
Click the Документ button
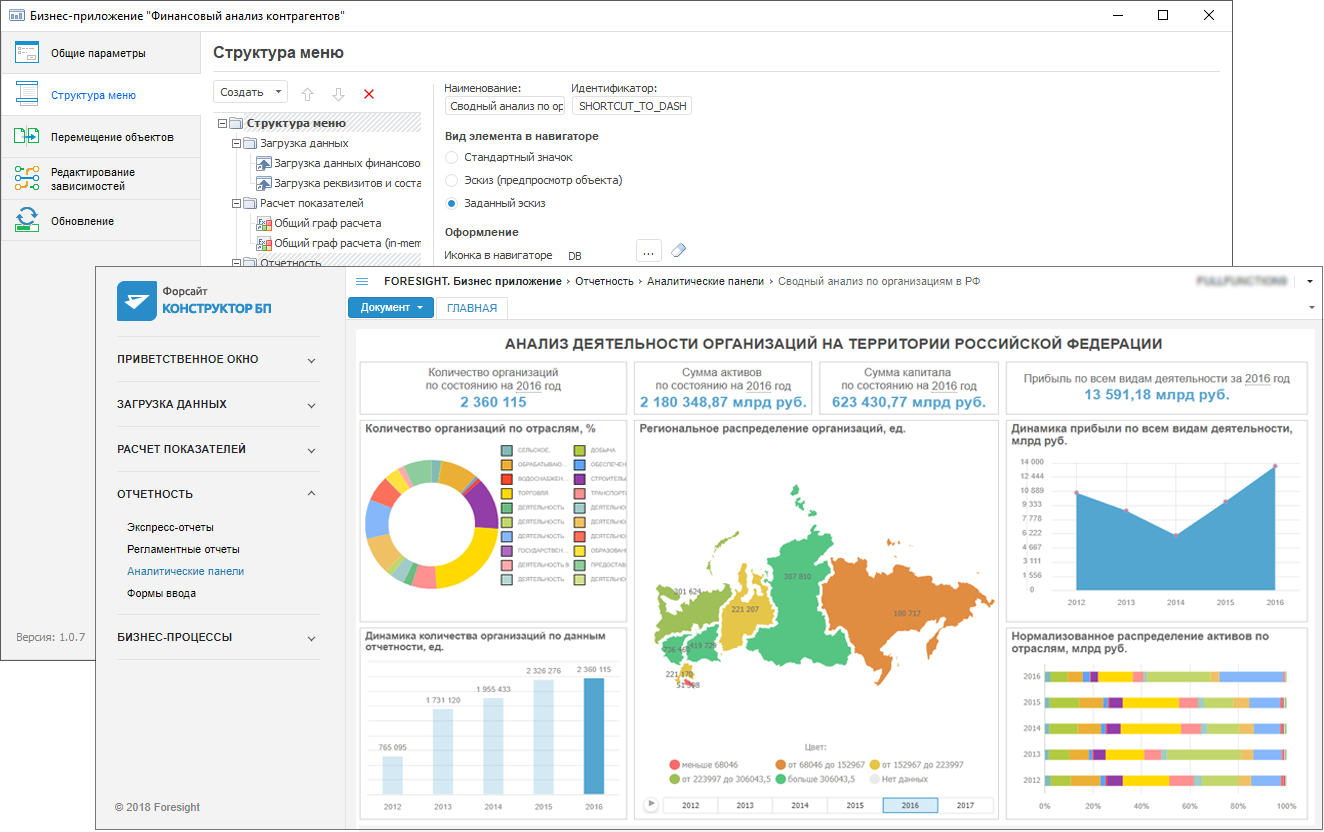click(391, 308)
